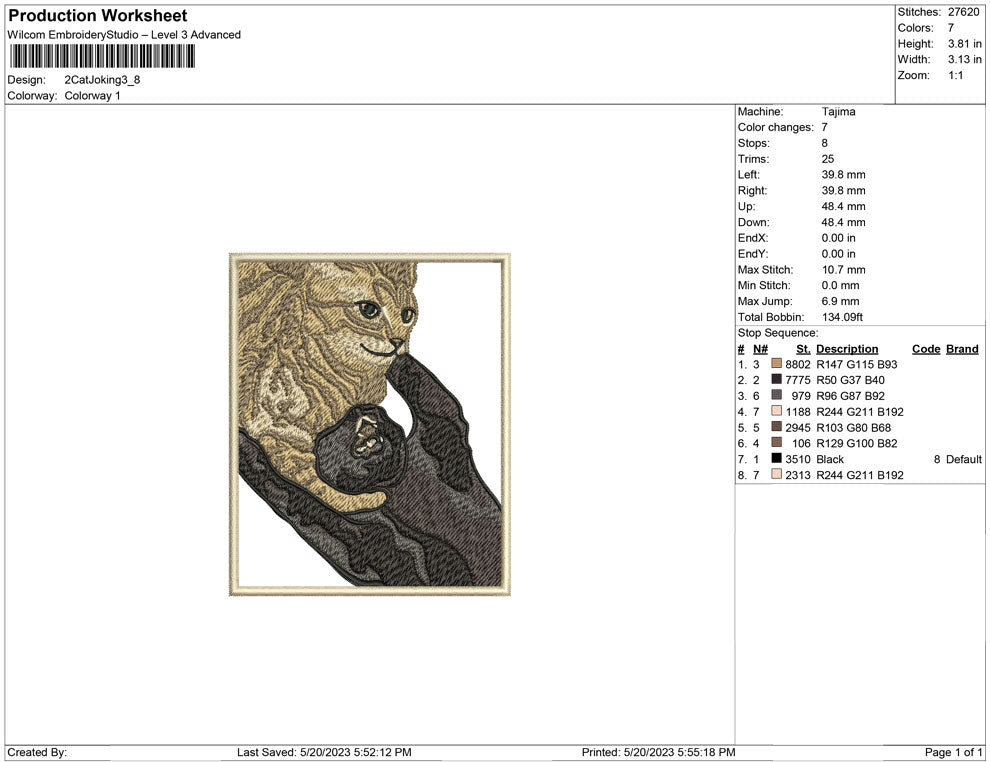The height and width of the screenshot is (762, 990).
Task: Click the 'EndY:' label
Action: click(x=753, y=253)
